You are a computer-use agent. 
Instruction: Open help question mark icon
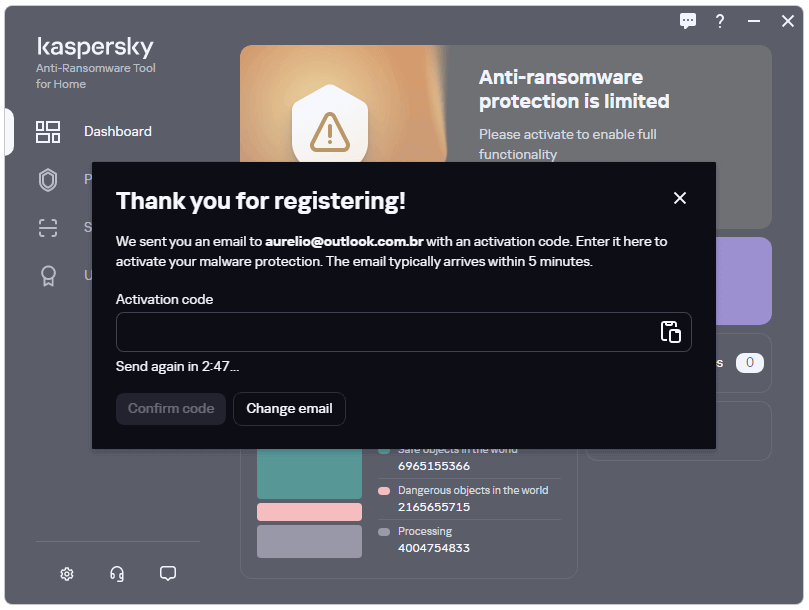pos(720,21)
